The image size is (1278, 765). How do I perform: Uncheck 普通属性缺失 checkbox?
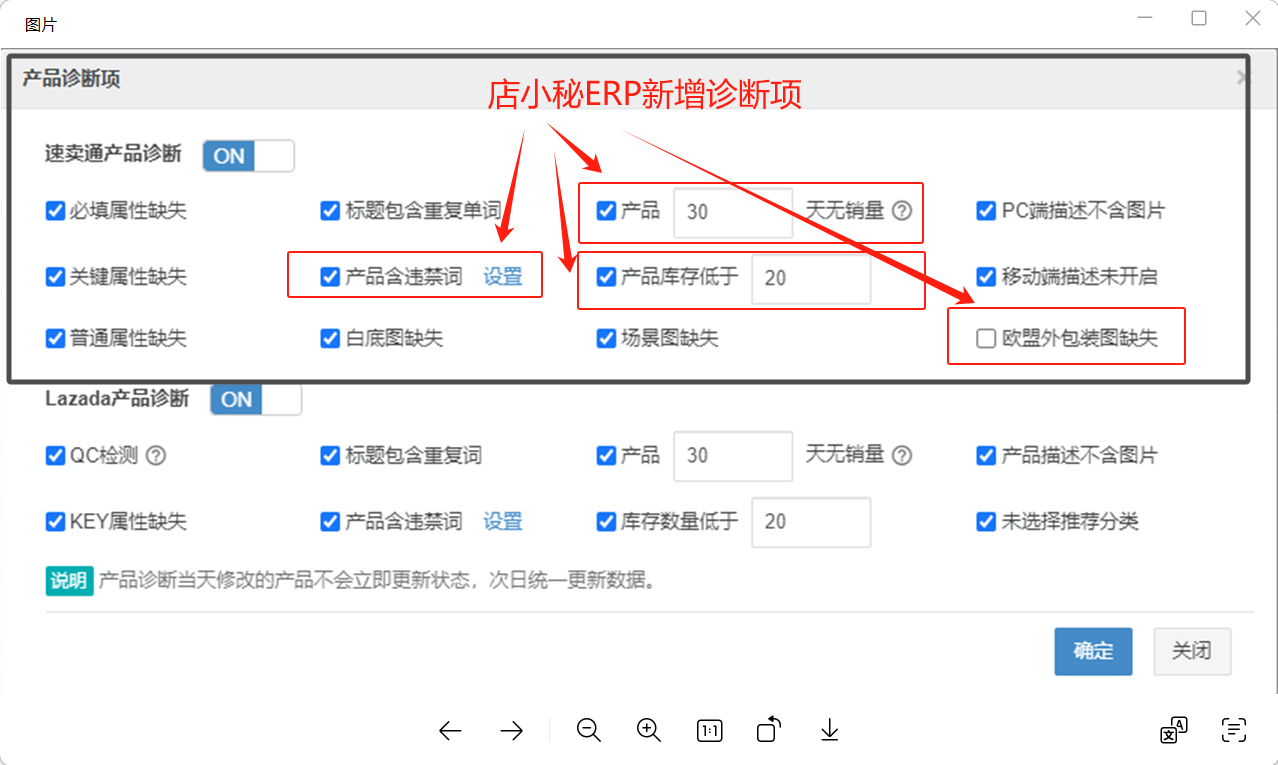click(55, 339)
